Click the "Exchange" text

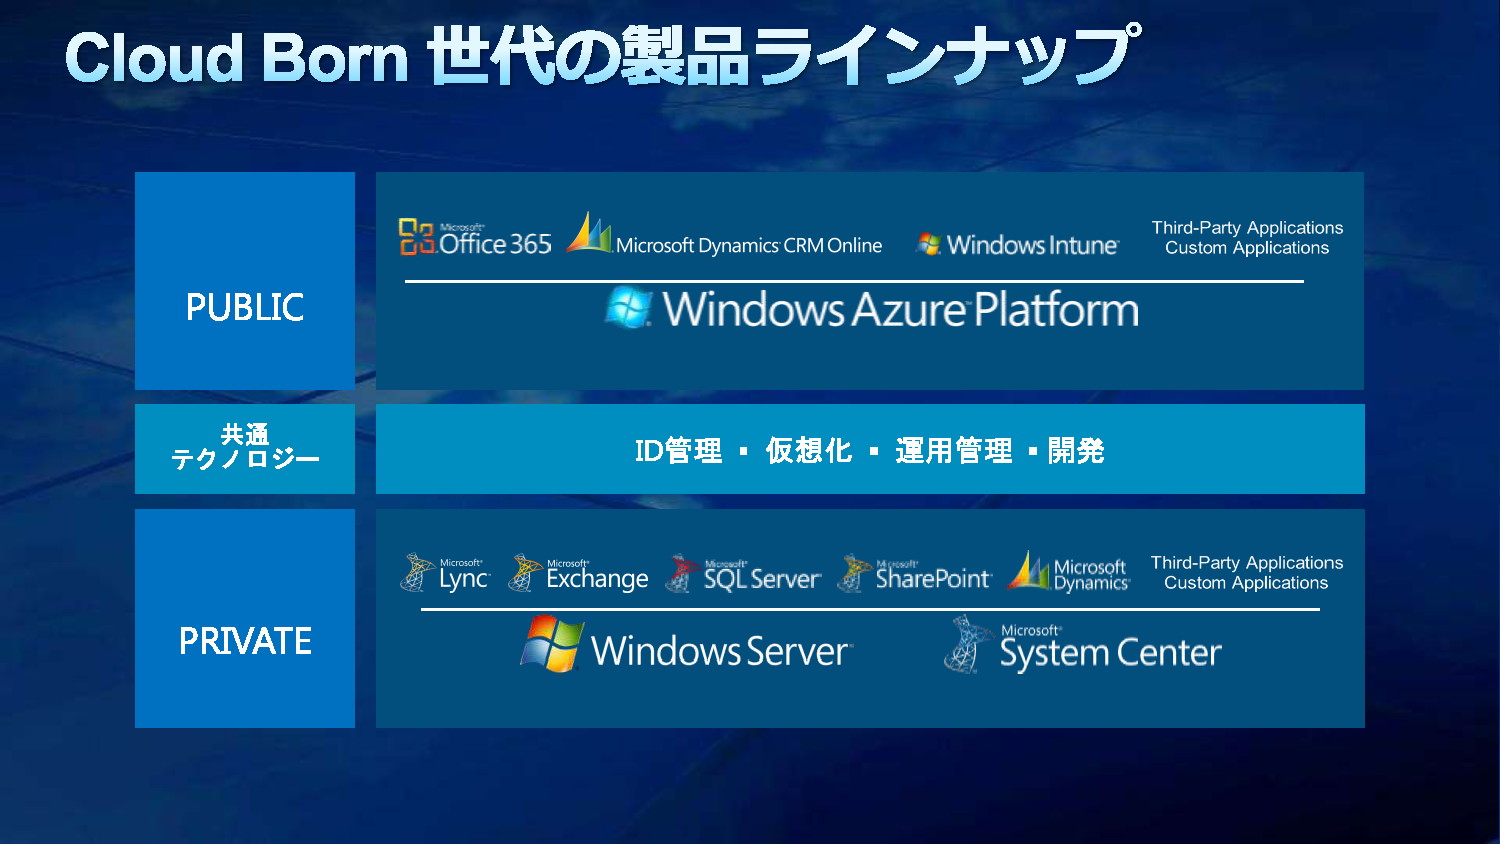[598, 579]
